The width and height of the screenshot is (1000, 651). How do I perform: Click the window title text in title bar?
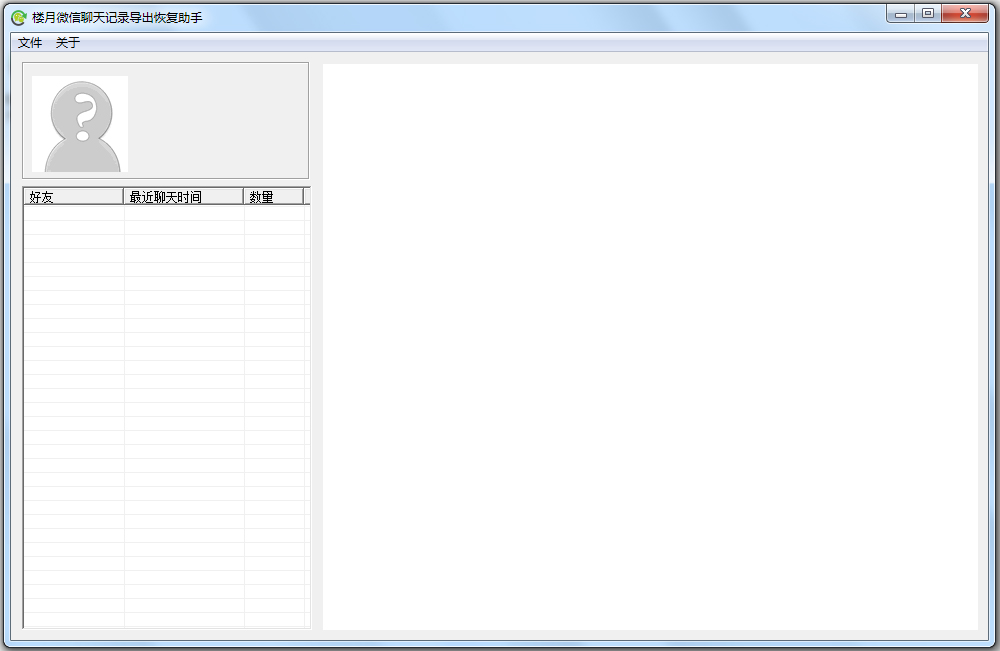point(117,18)
